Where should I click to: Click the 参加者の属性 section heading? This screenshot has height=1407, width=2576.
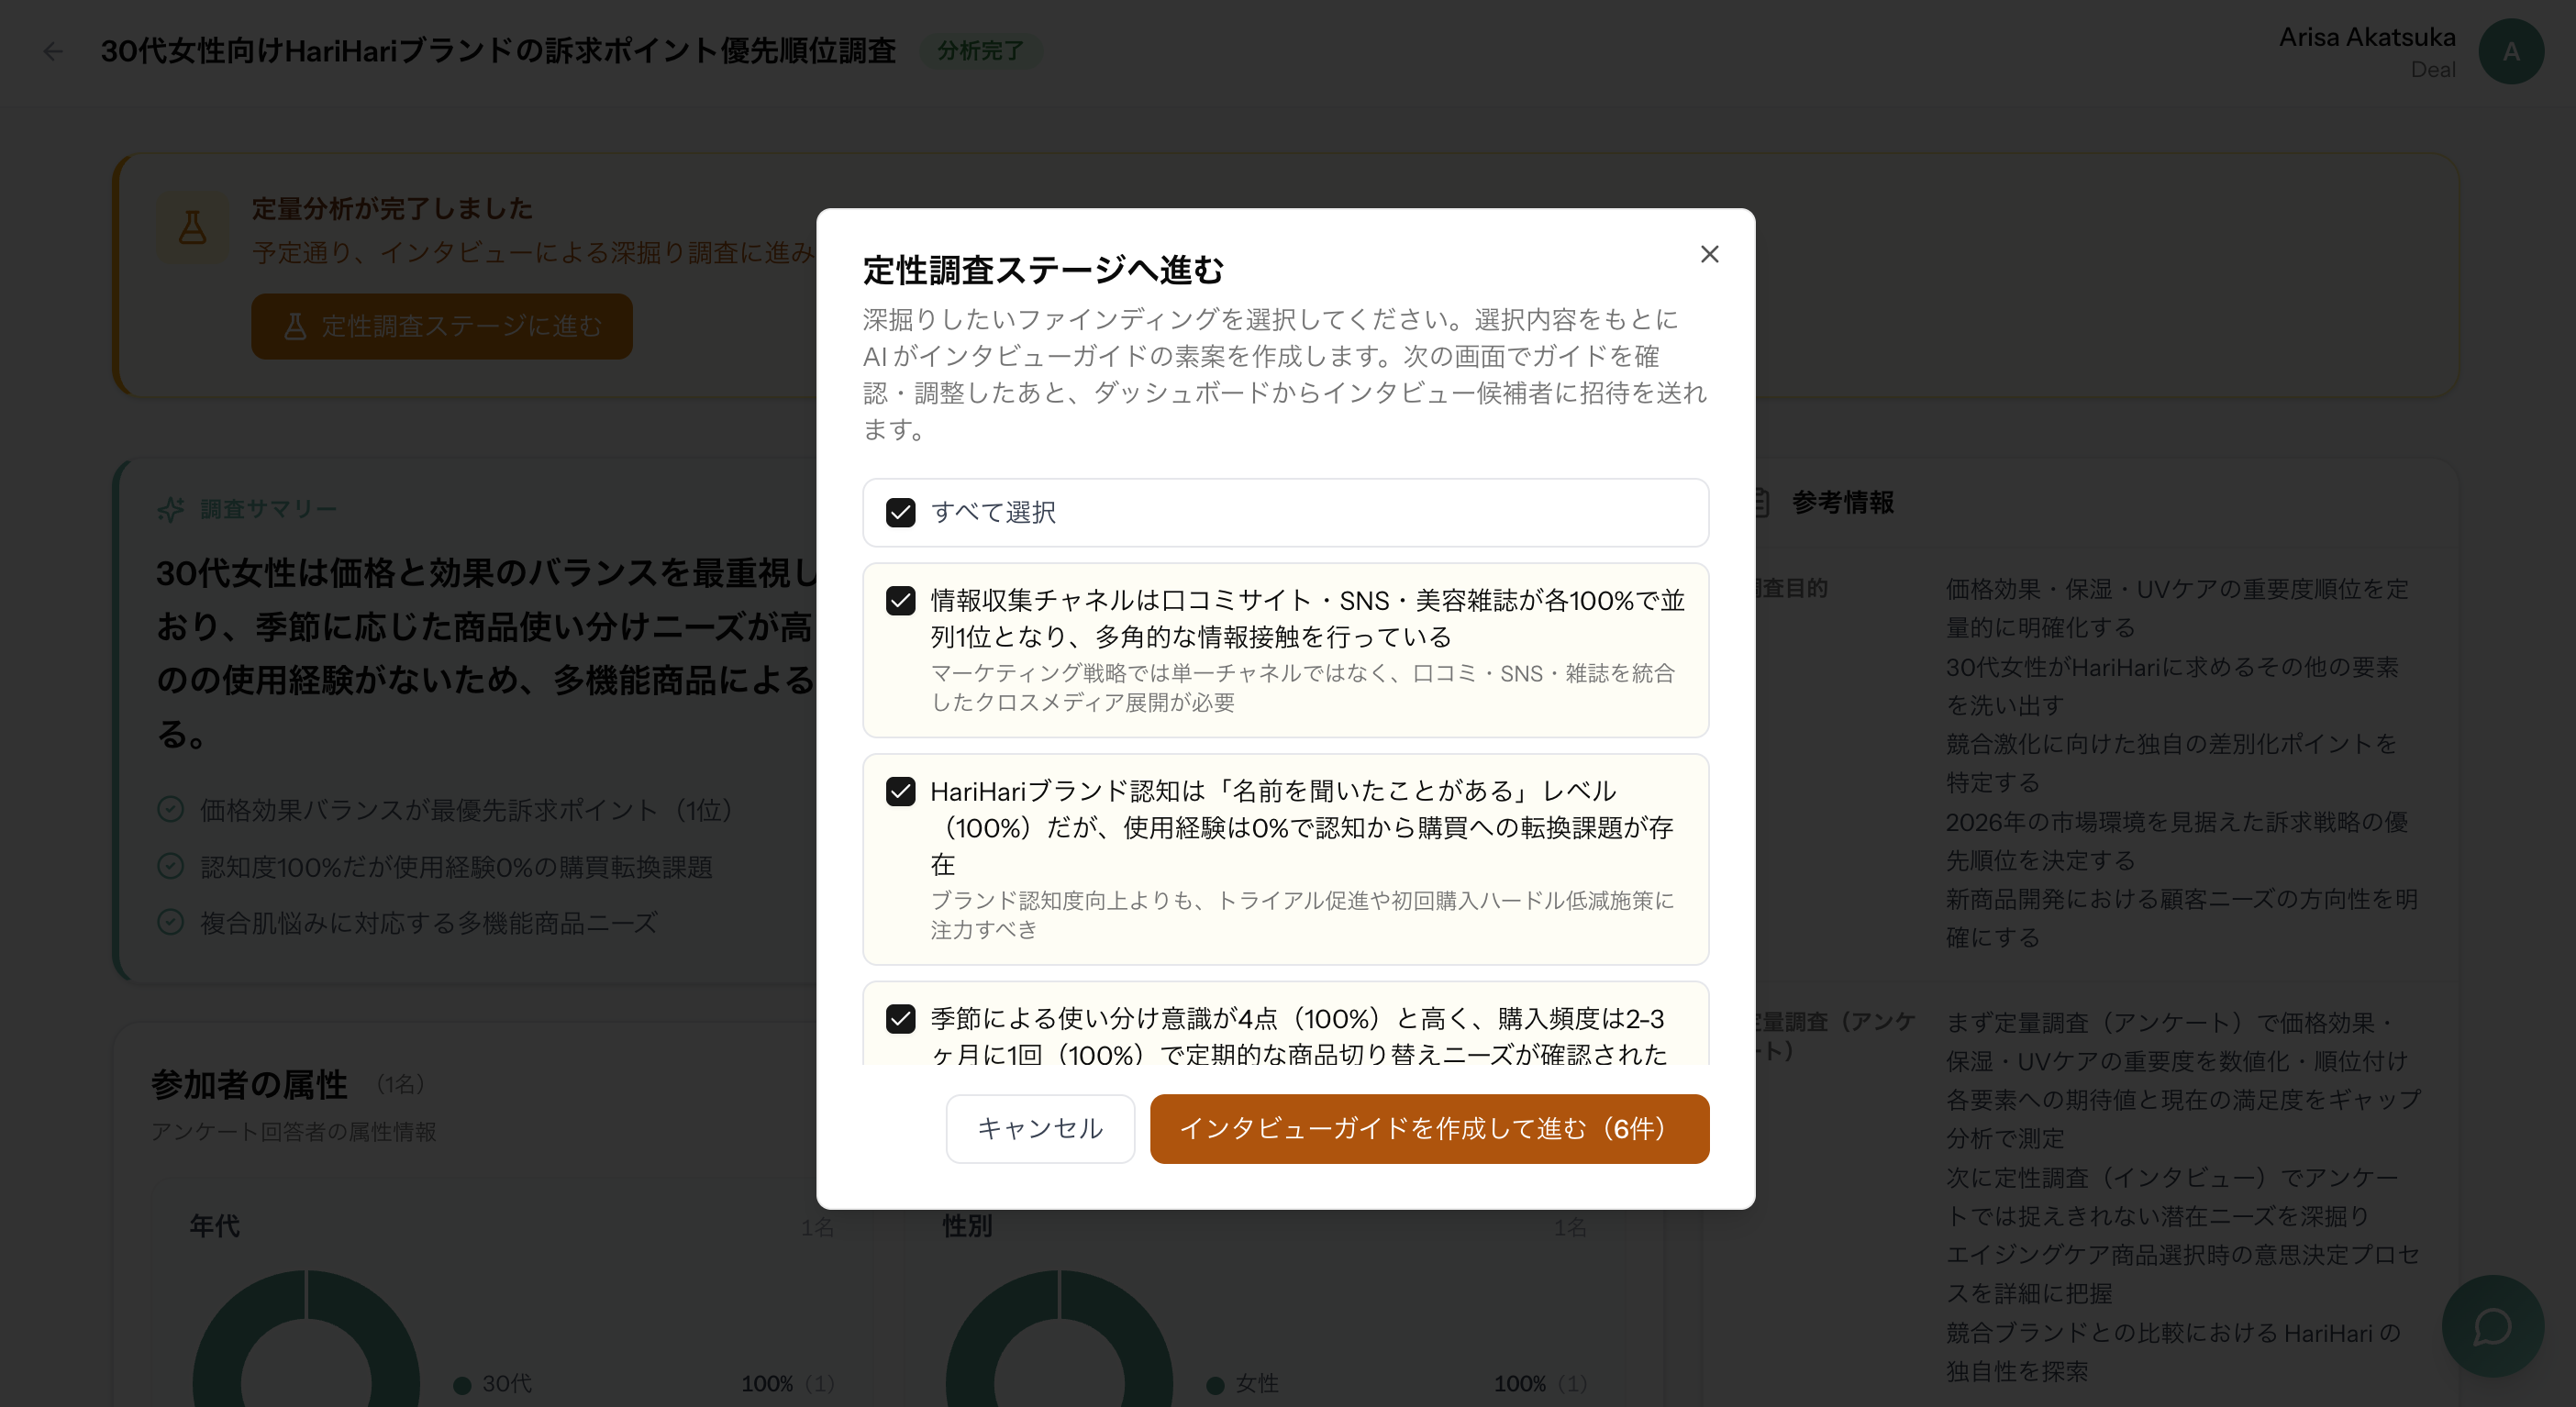[248, 1083]
